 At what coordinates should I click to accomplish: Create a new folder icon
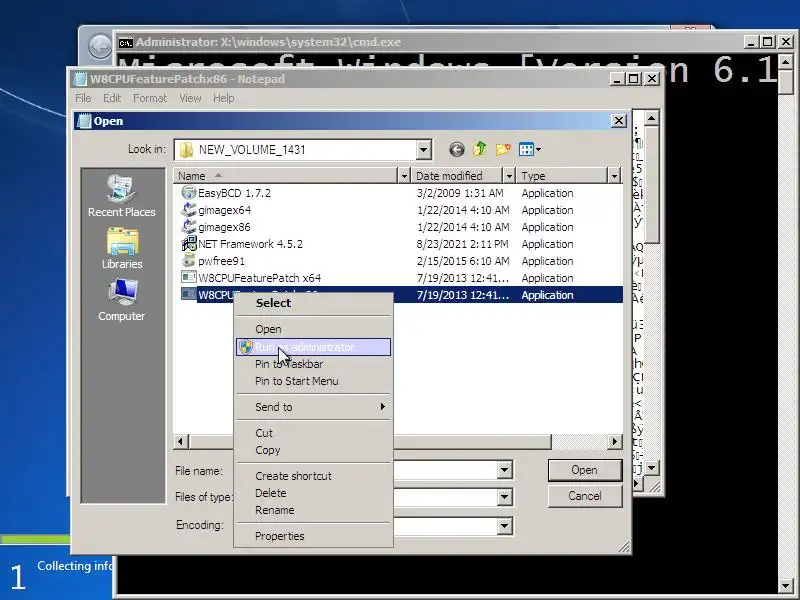(503, 149)
